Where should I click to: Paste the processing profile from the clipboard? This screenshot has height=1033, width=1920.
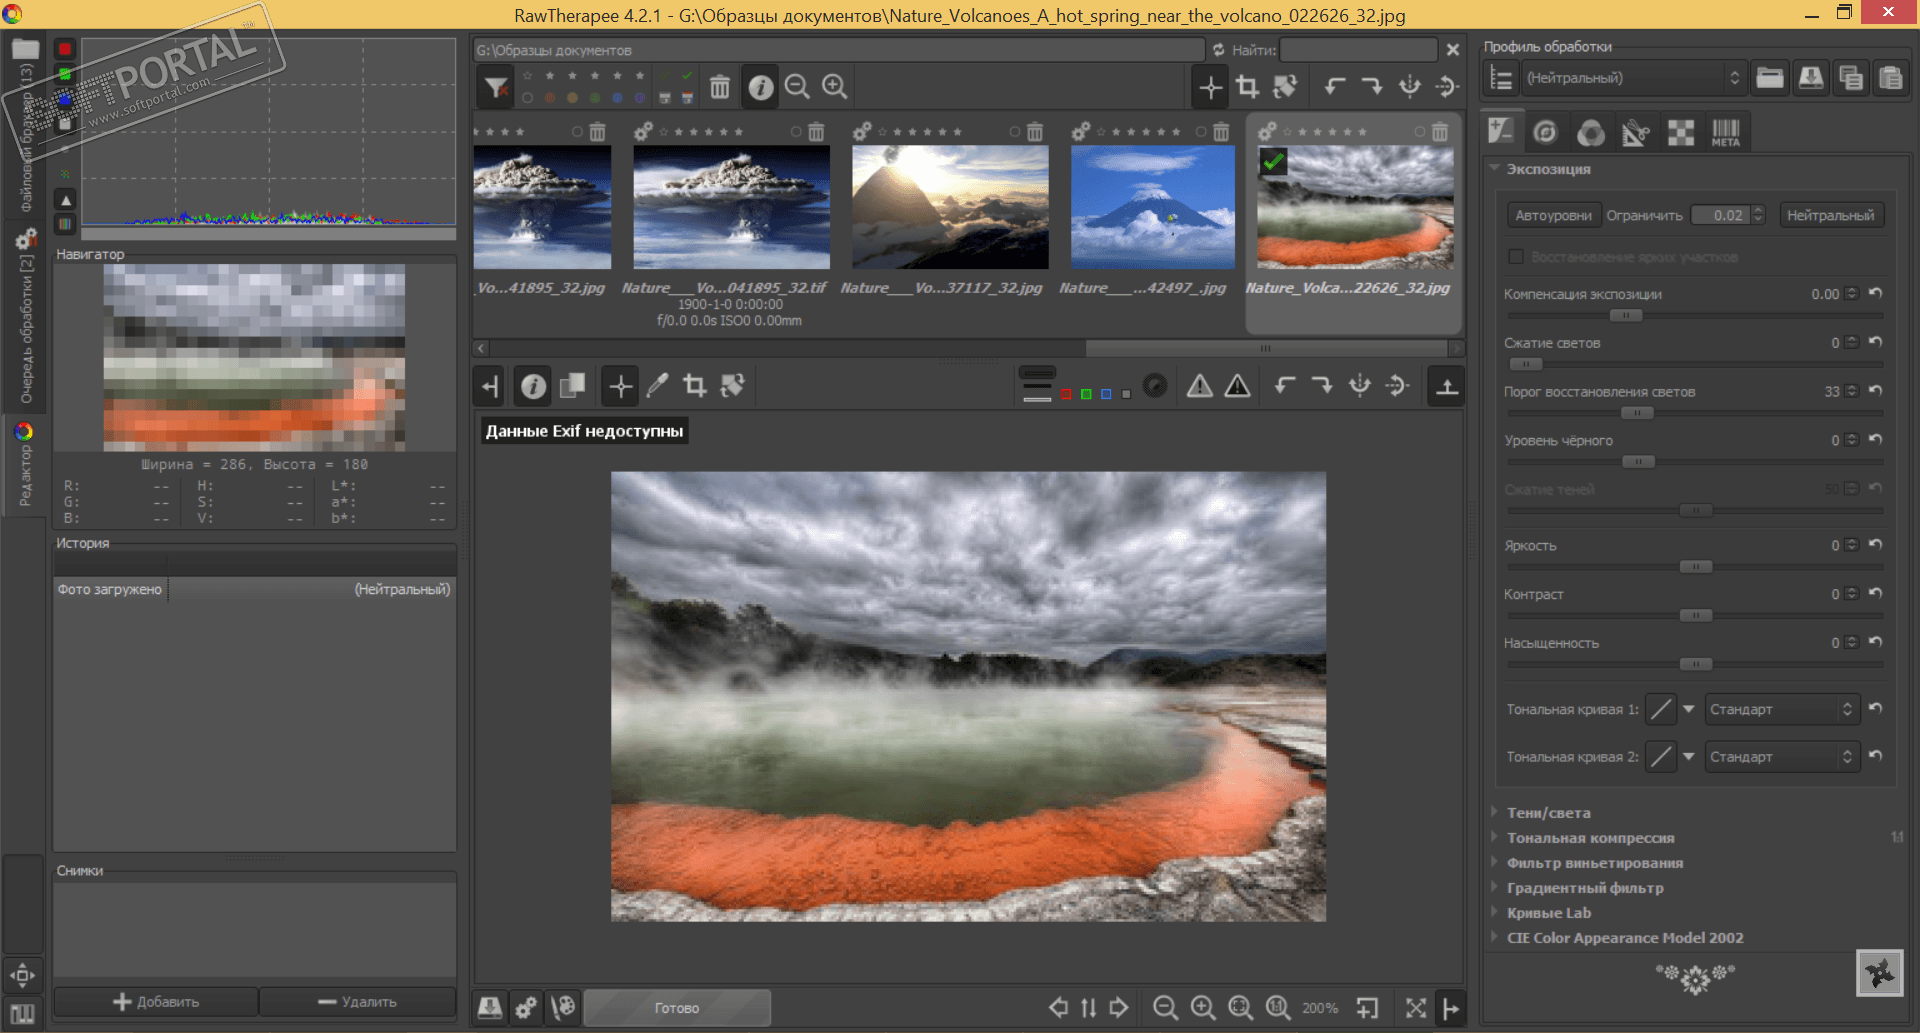(x=1891, y=78)
